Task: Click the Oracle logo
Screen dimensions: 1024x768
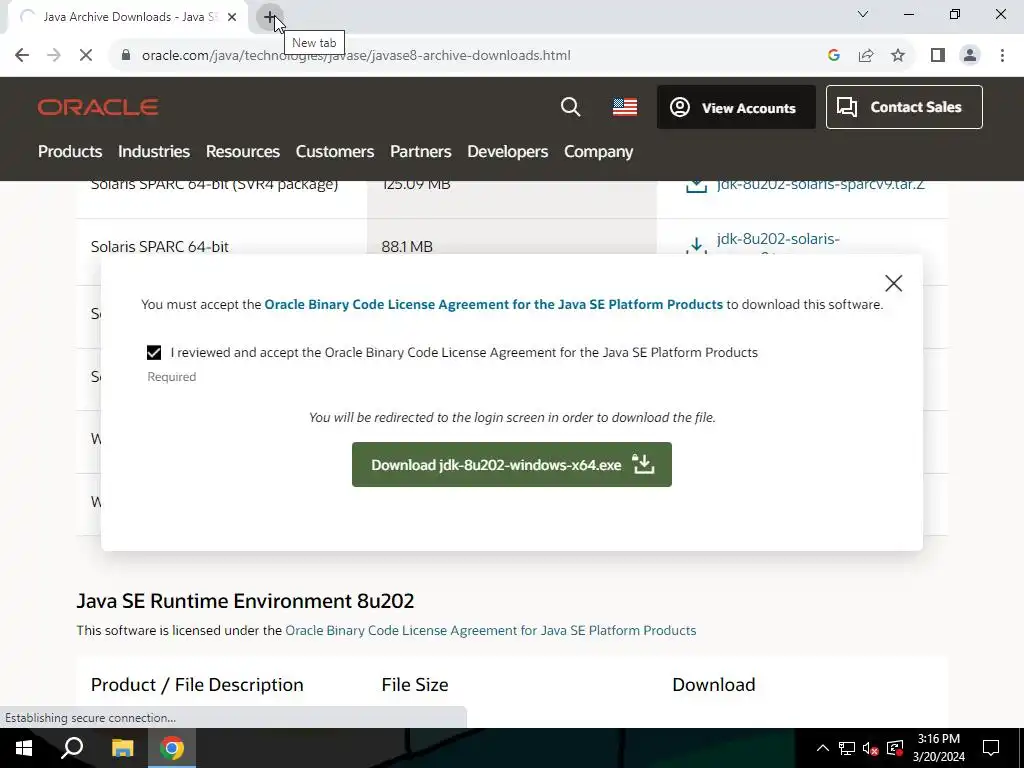Action: (98, 107)
